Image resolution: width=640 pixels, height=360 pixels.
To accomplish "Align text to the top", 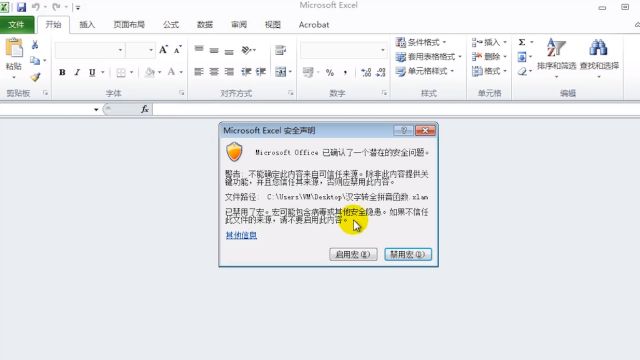I will click(x=199, y=50).
